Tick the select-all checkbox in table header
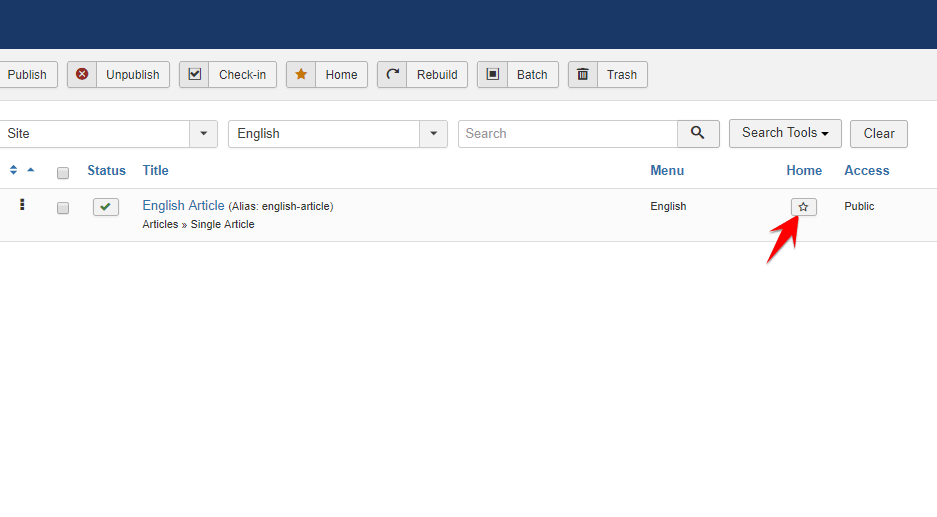The image size is (937, 517). coord(63,173)
